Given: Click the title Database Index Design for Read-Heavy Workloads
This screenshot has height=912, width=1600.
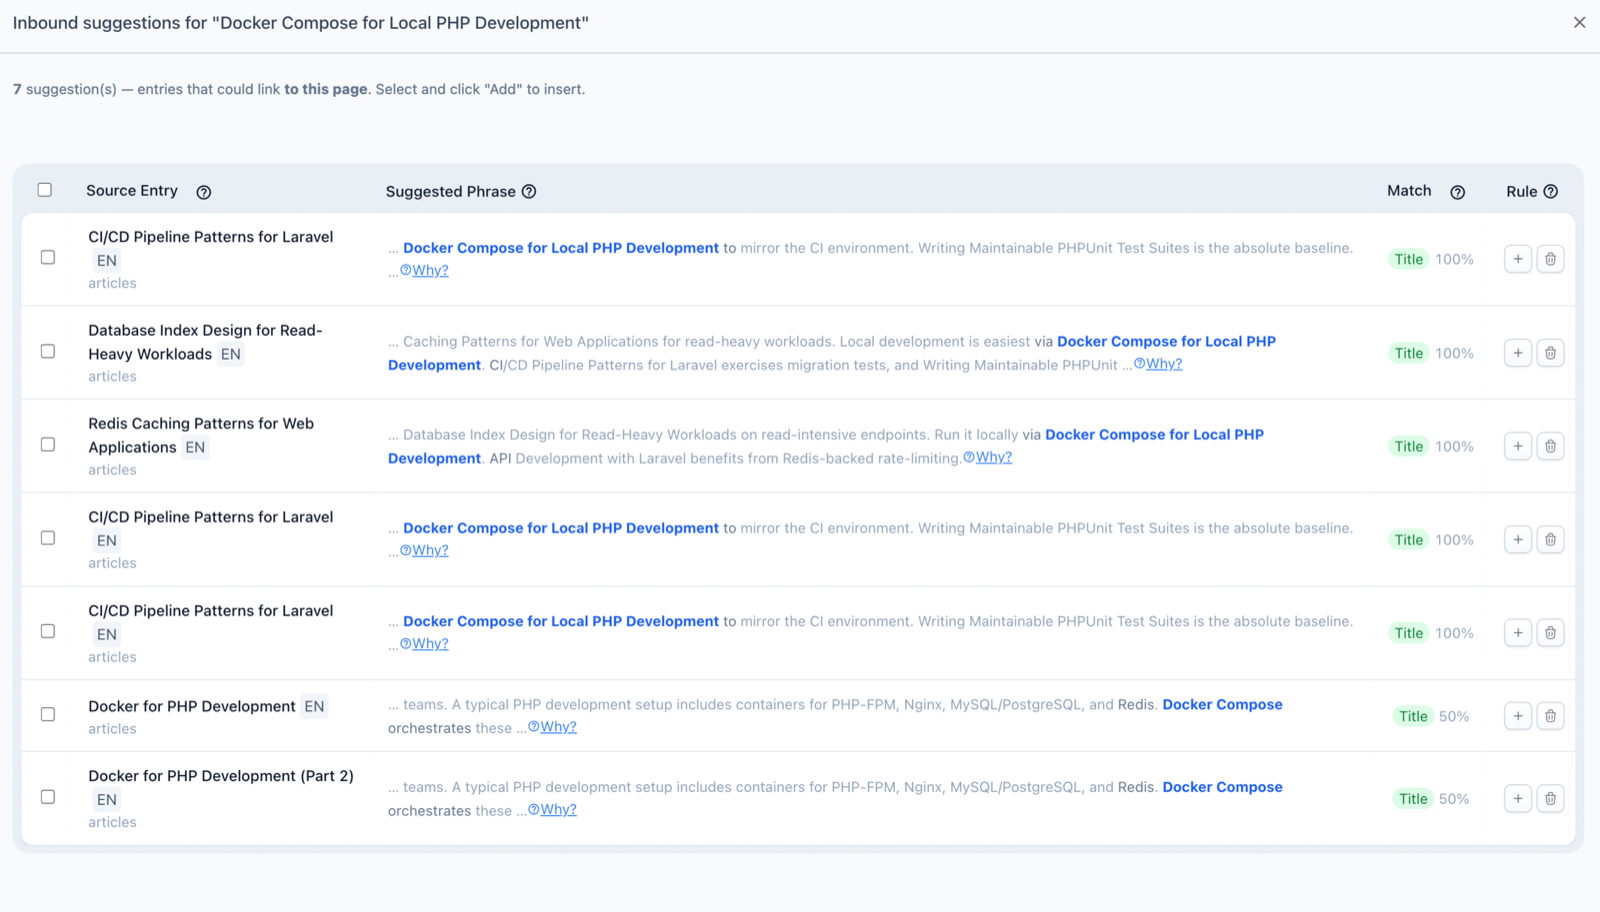Looking at the screenshot, I should (x=205, y=342).
